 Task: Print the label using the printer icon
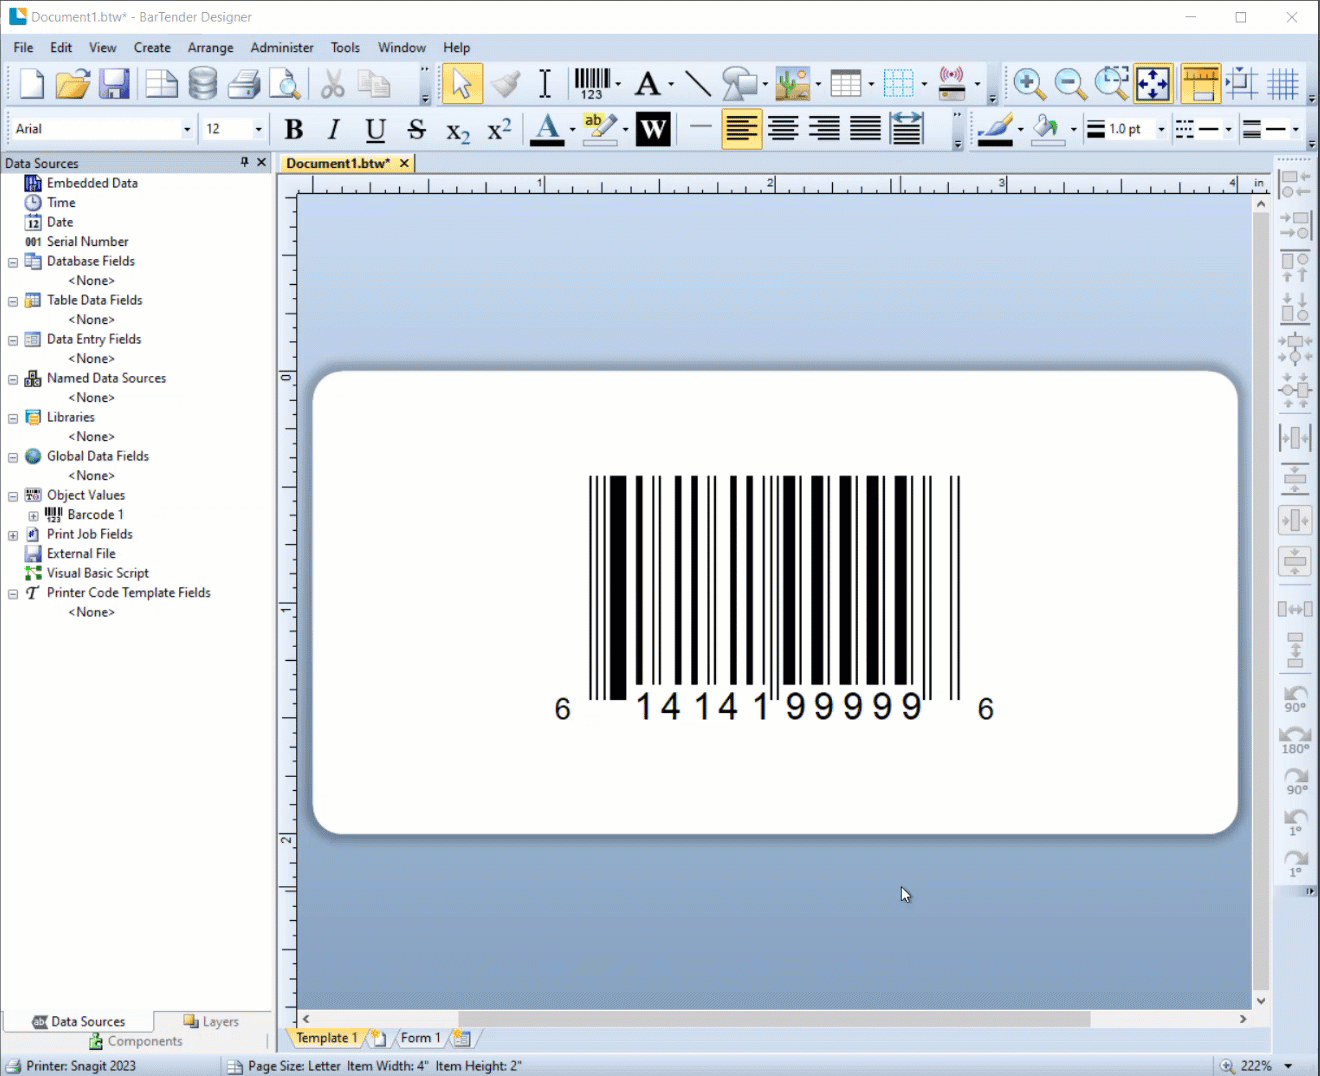tap(244, 84)
